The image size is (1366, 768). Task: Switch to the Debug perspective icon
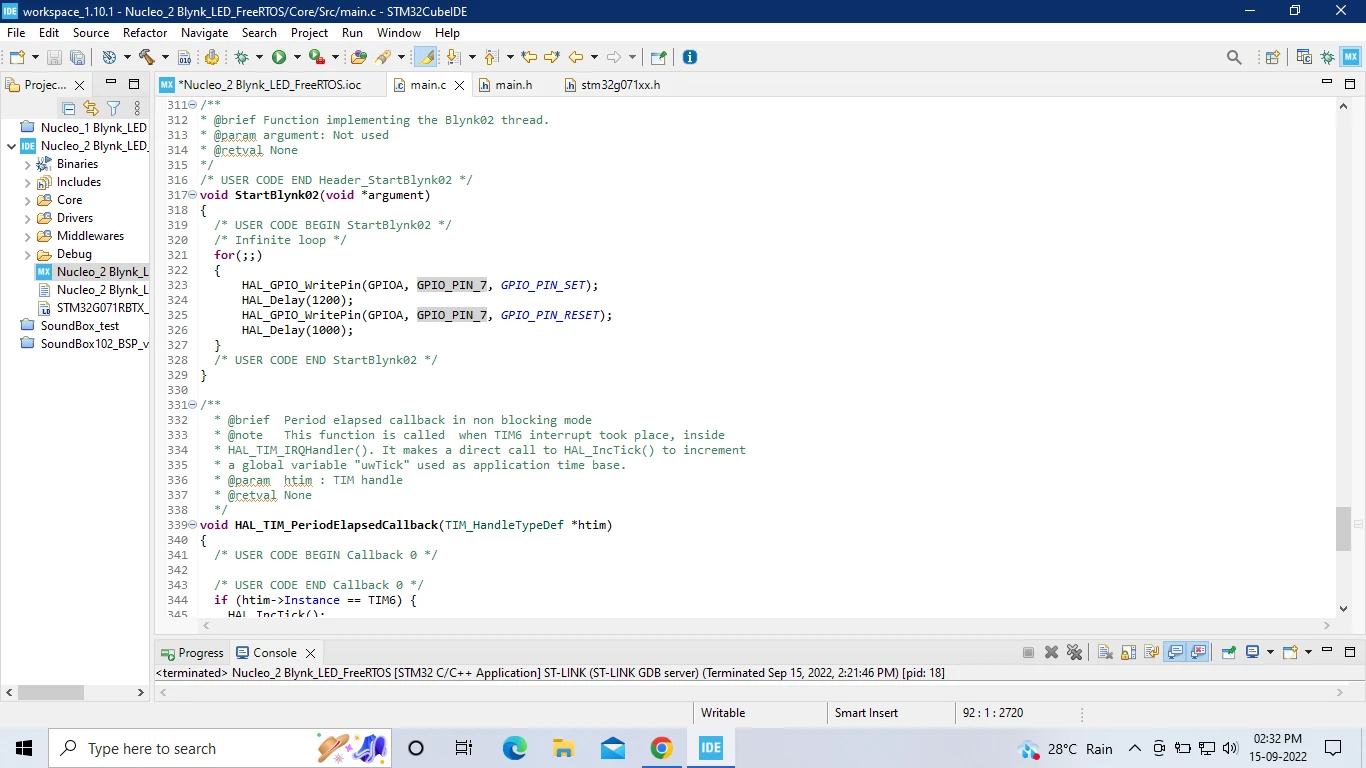(x=1327, y=57)
